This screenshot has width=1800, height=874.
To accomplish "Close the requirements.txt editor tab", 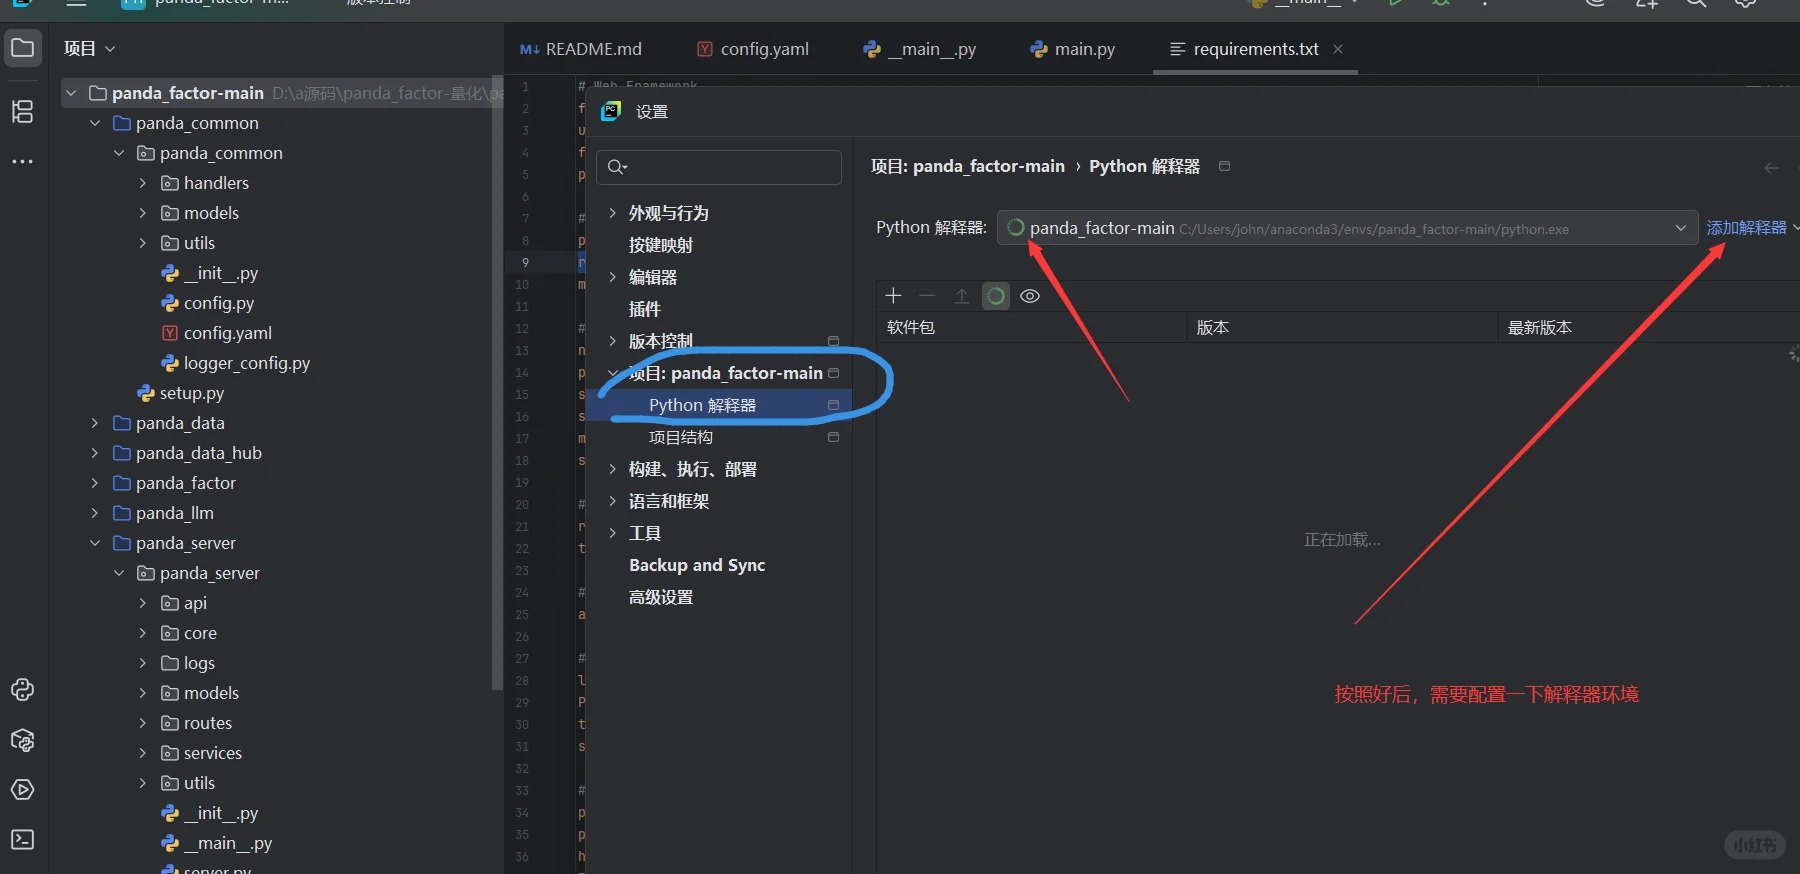I will (1338, 49).
